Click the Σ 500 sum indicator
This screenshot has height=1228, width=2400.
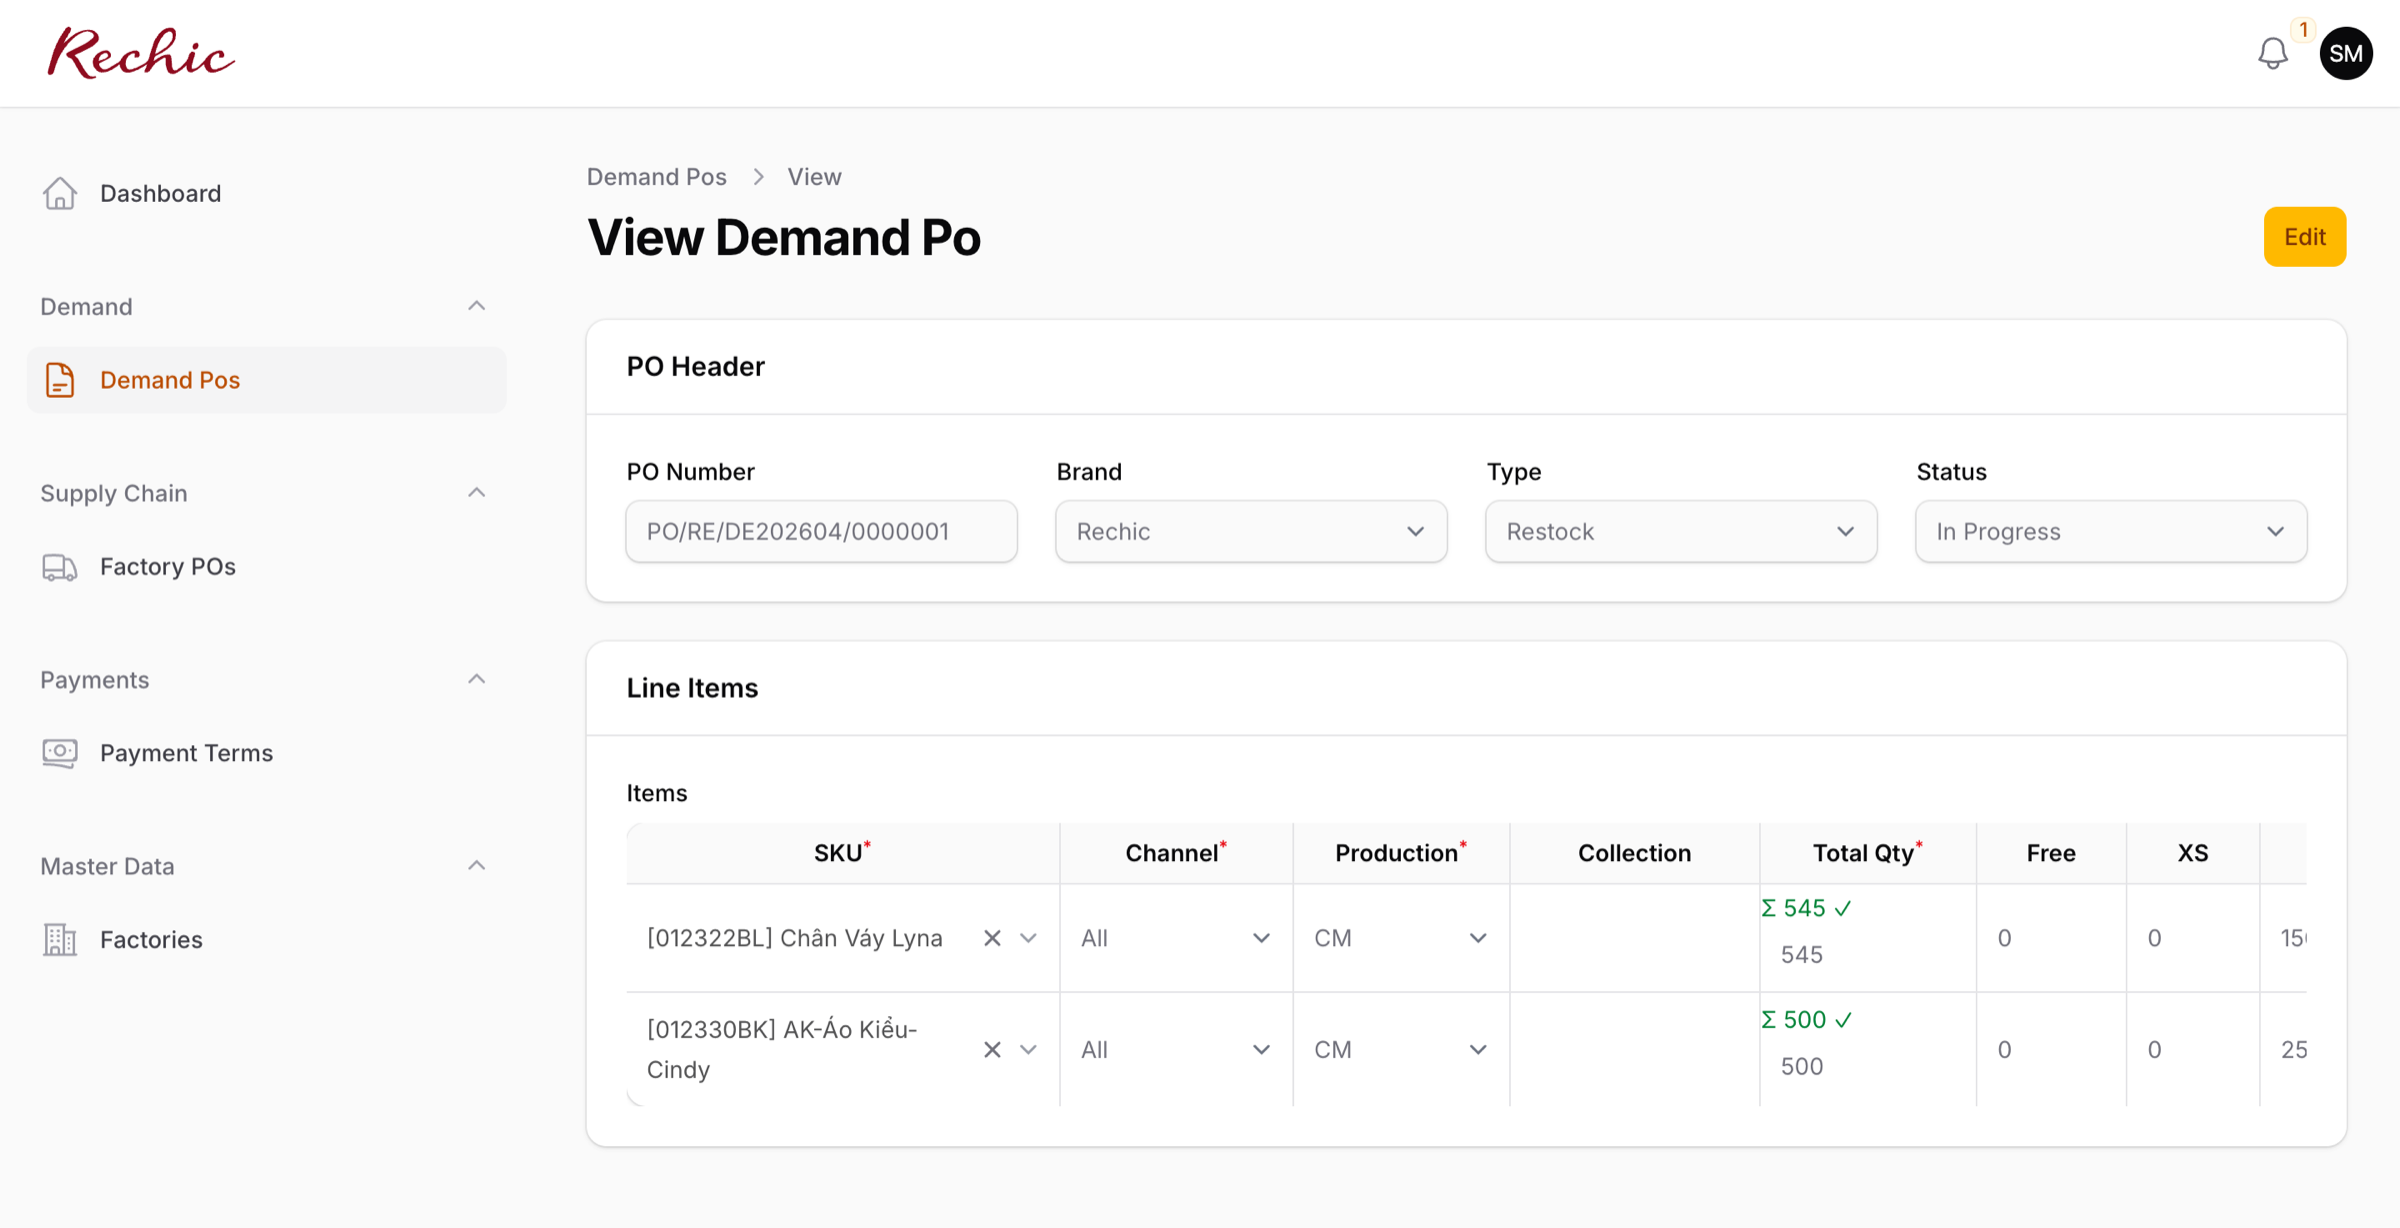[1806, 1019]
